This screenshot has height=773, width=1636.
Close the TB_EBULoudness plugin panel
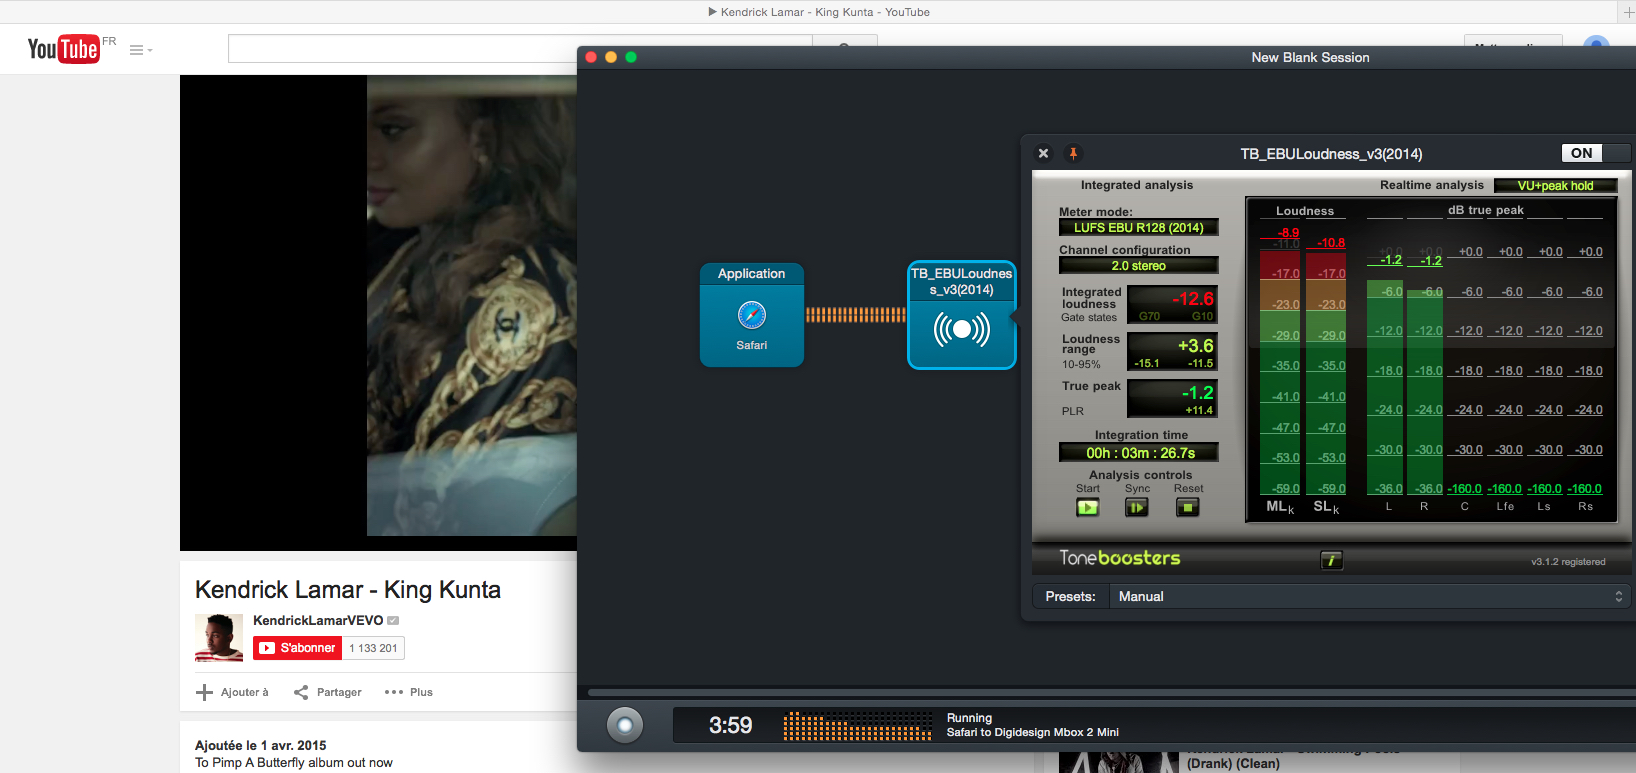coord(1043,153)
